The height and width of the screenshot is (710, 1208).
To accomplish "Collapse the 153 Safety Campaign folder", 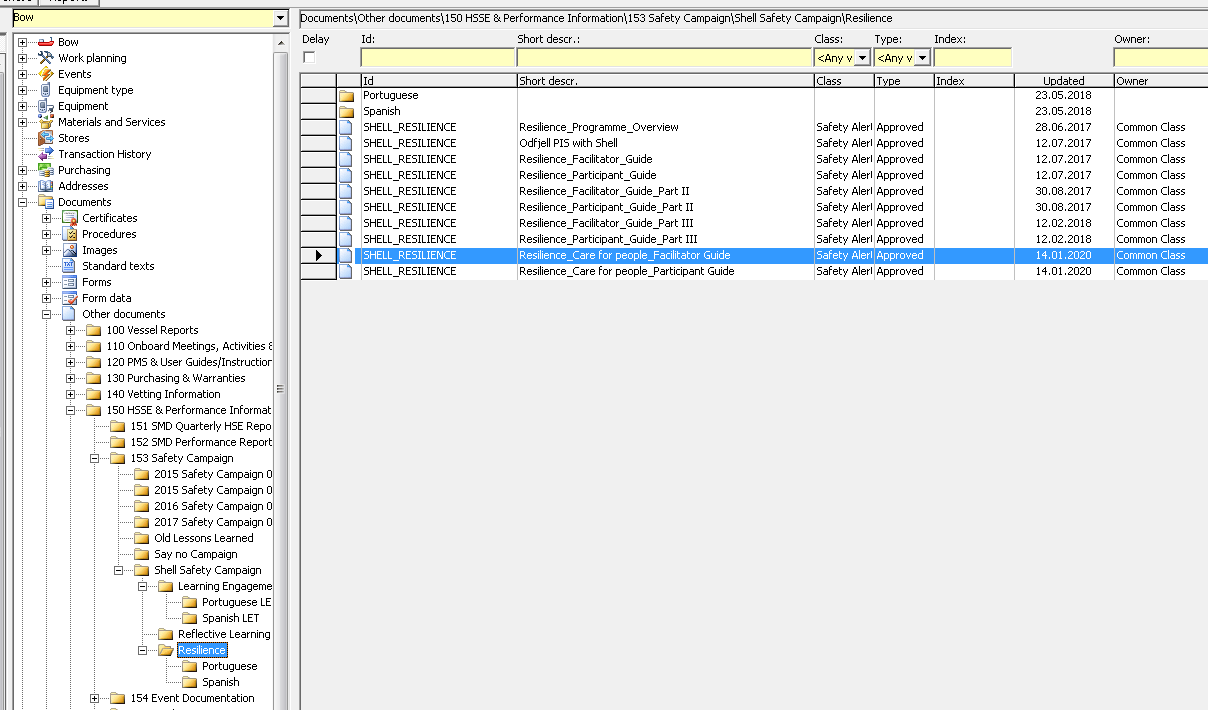I will 95,458.
